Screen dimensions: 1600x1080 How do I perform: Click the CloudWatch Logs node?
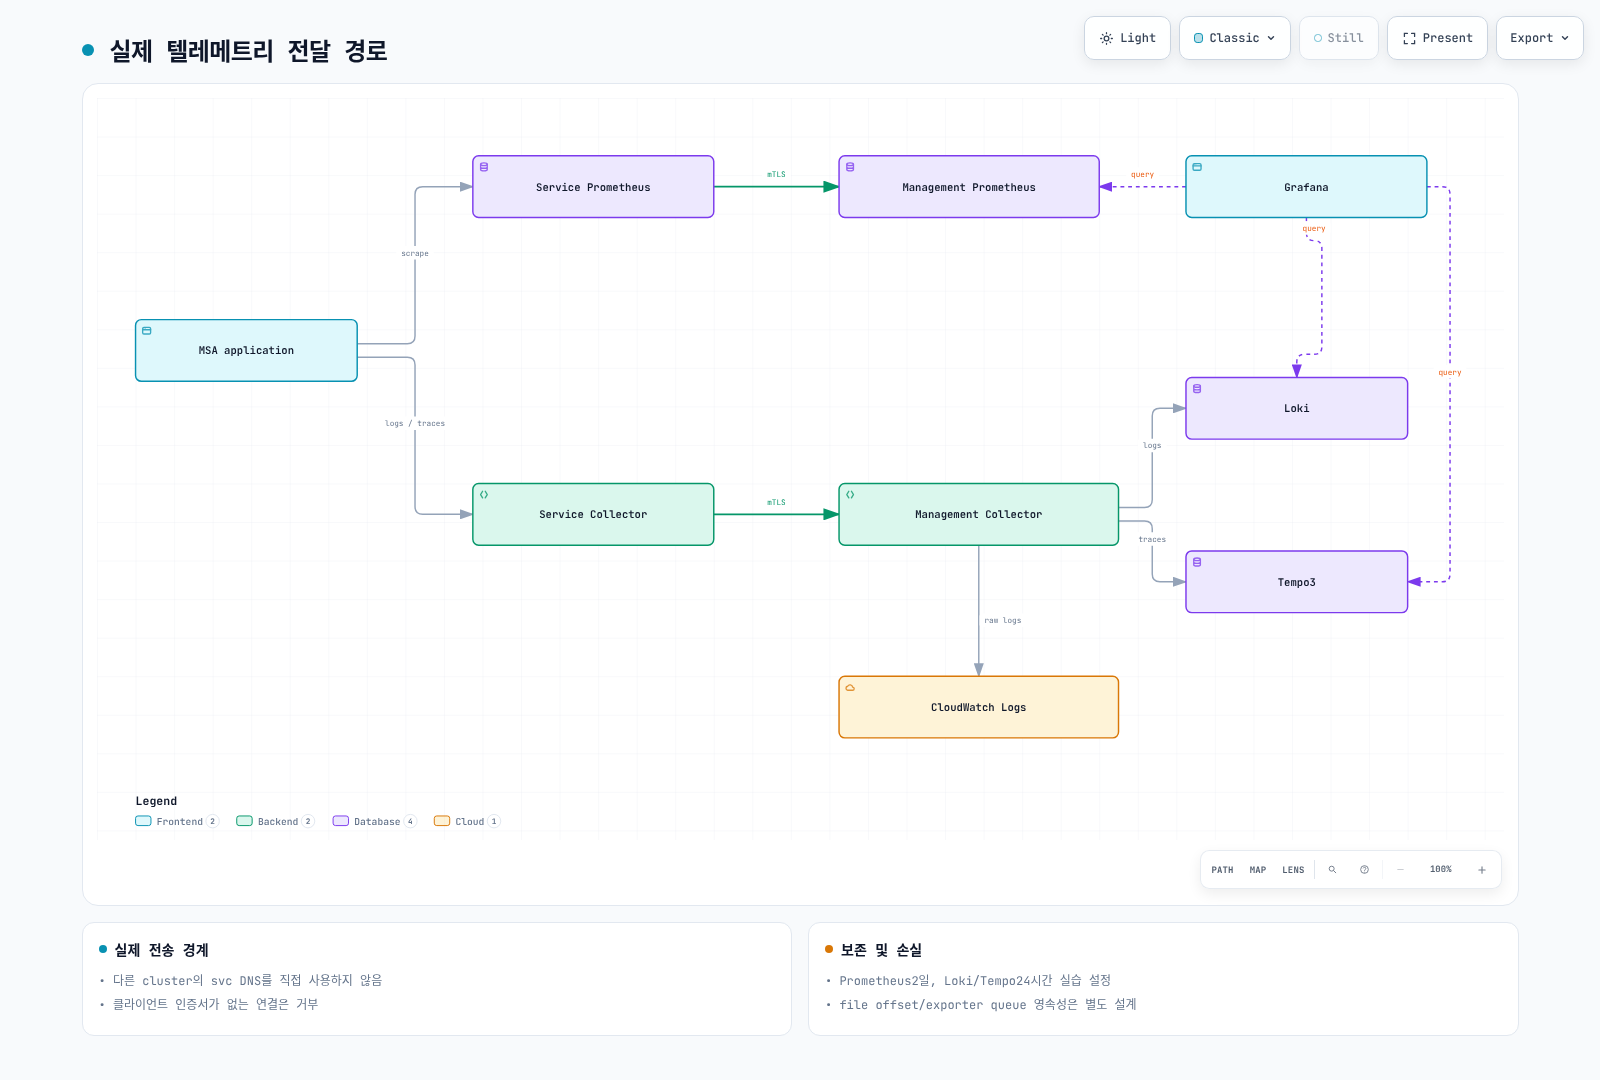coord(978,708)
